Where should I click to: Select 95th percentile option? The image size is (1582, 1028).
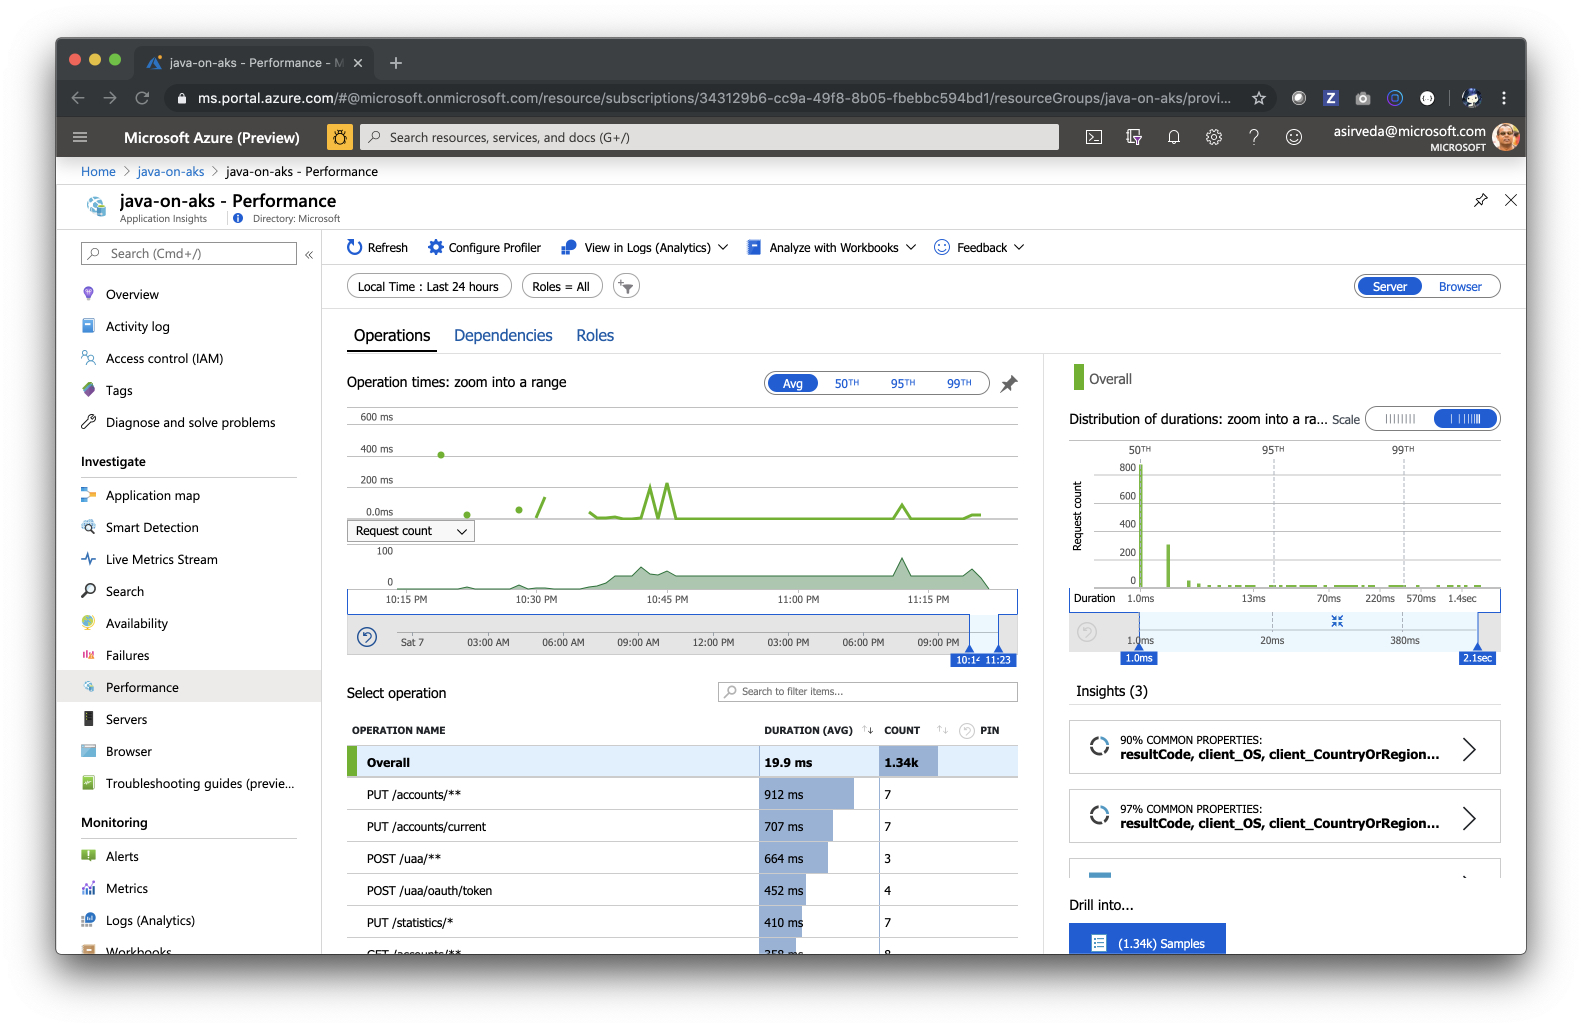pos(903,384)
